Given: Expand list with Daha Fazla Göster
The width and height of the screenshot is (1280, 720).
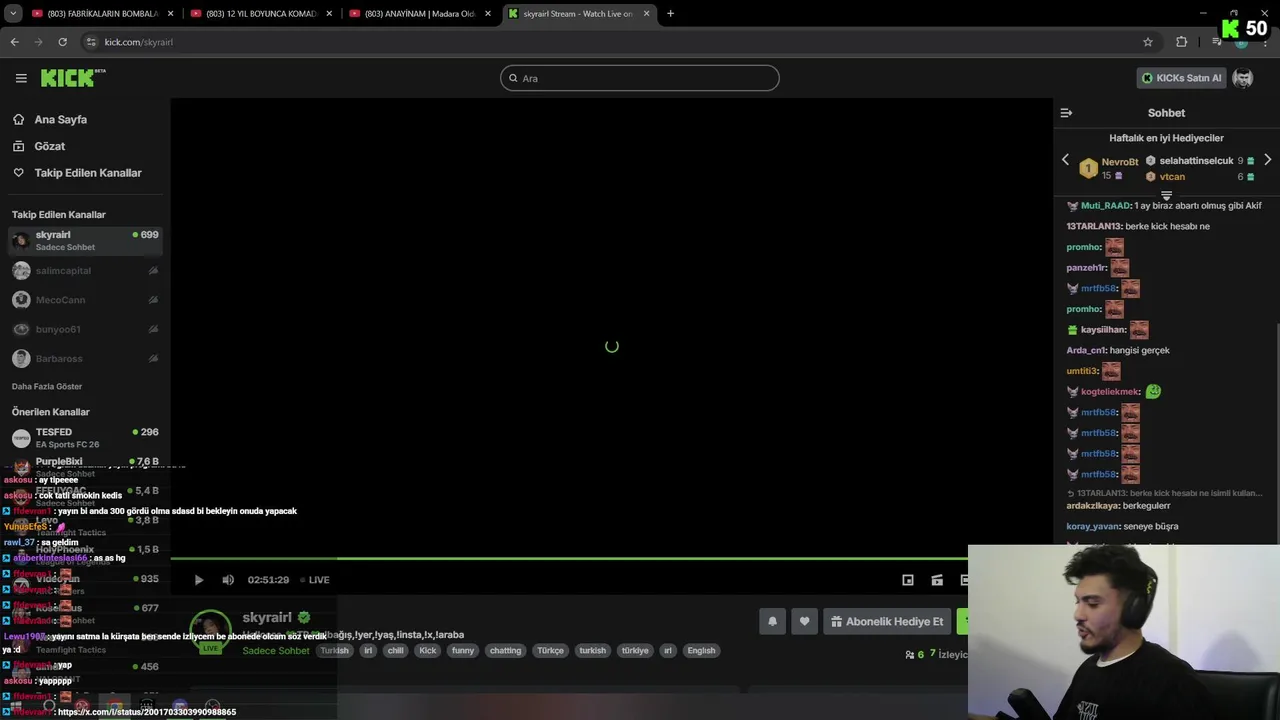Looking at the screenshot, I should [47, 386].
